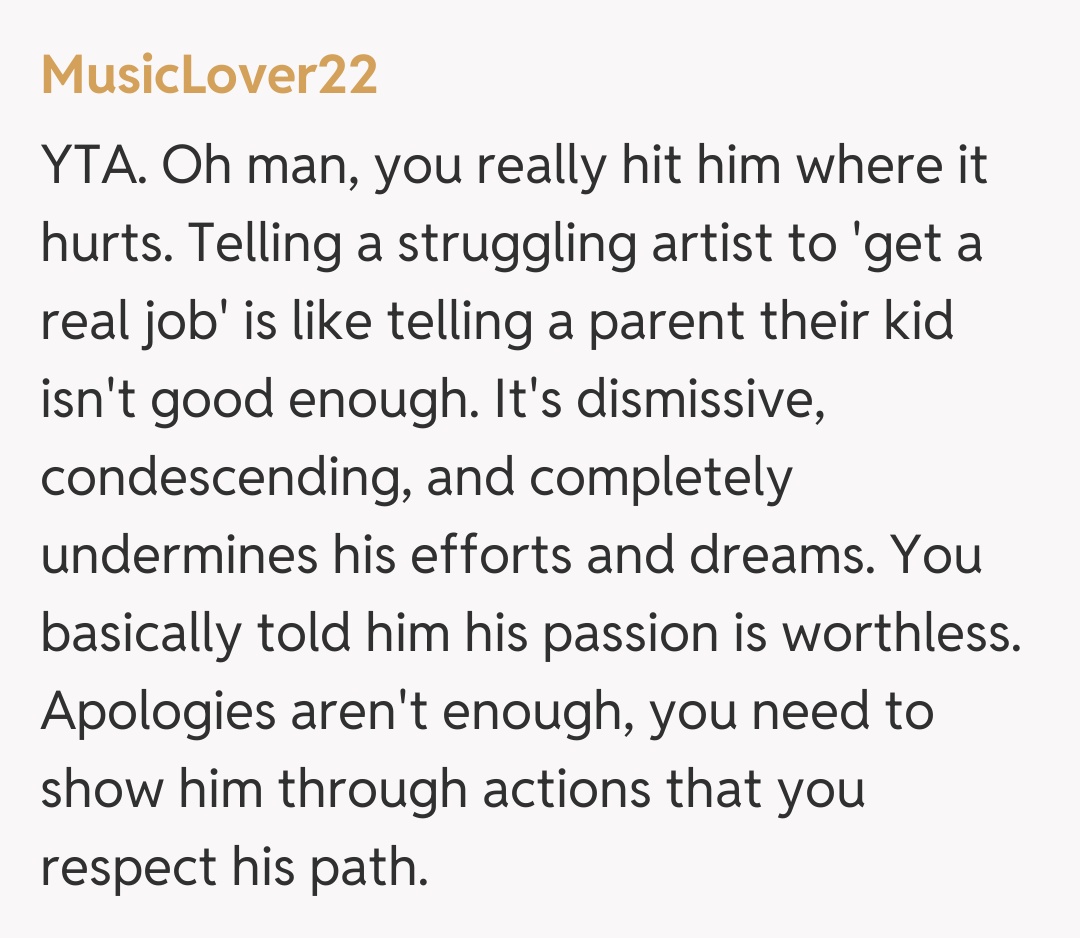The image size is (1080, 938).
Task: Click the phrase 'through actions' in the comment
Action: [482, 790]
